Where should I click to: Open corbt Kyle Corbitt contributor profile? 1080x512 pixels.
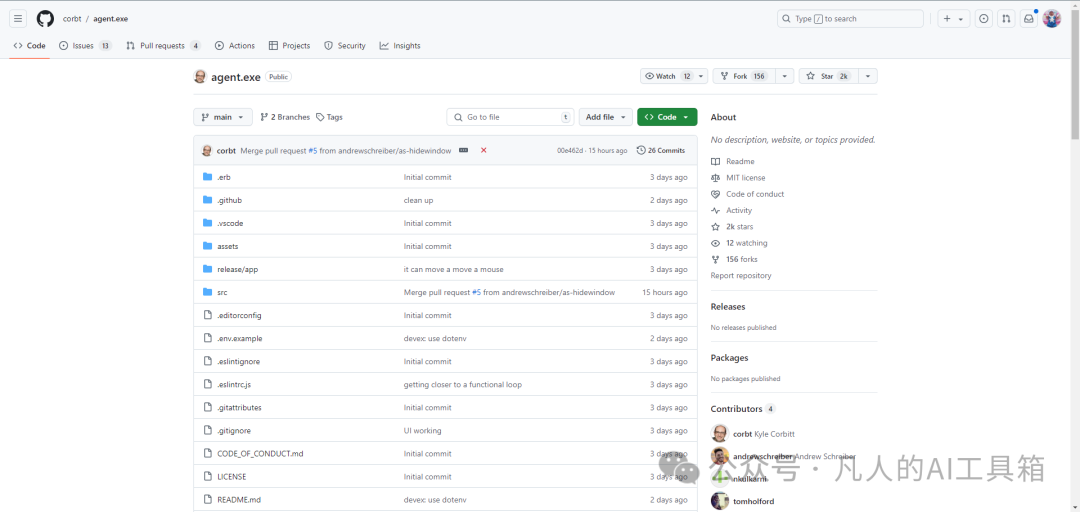pos(764,434)
